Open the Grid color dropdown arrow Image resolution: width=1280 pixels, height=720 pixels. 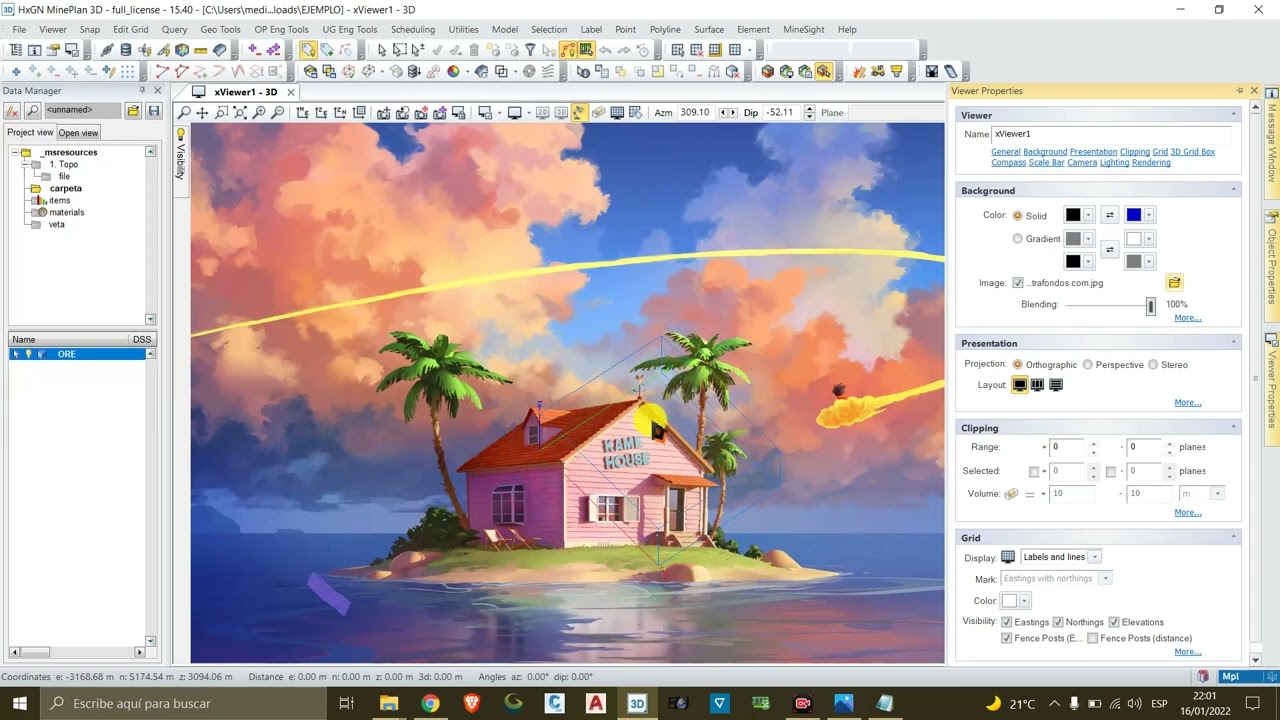[1026, 601]
